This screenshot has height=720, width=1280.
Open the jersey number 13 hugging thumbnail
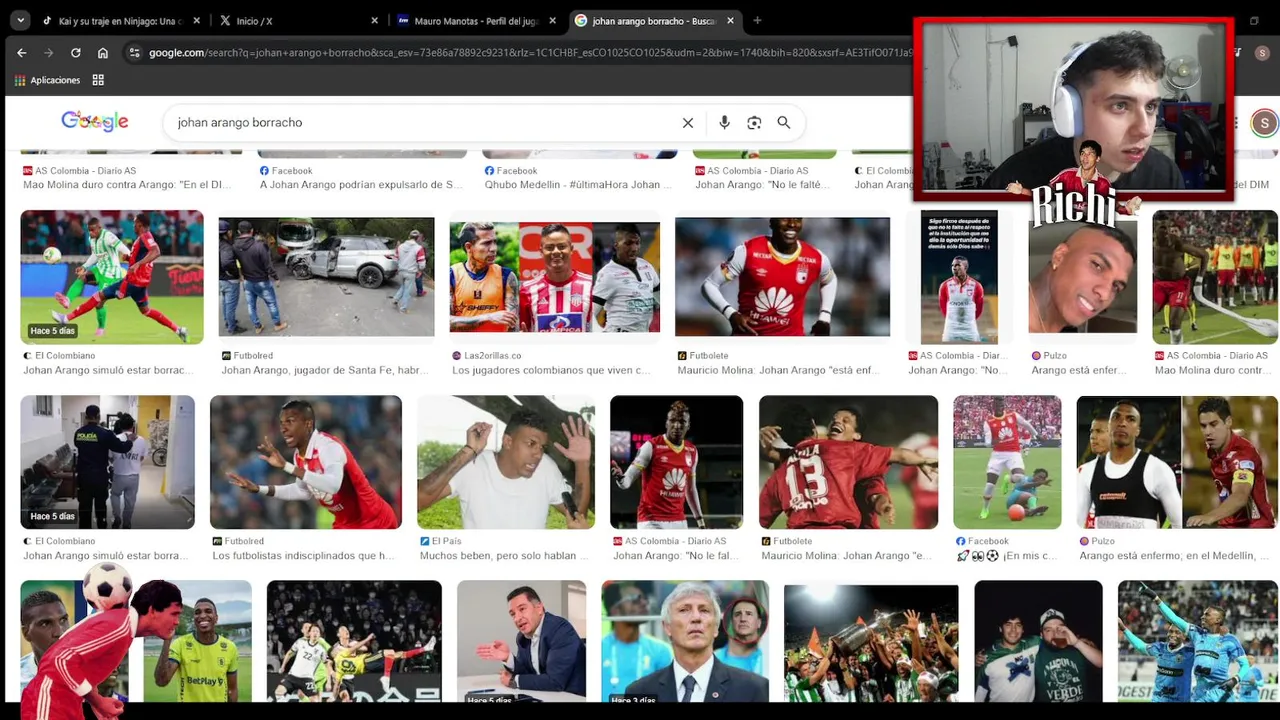(848, 462)
